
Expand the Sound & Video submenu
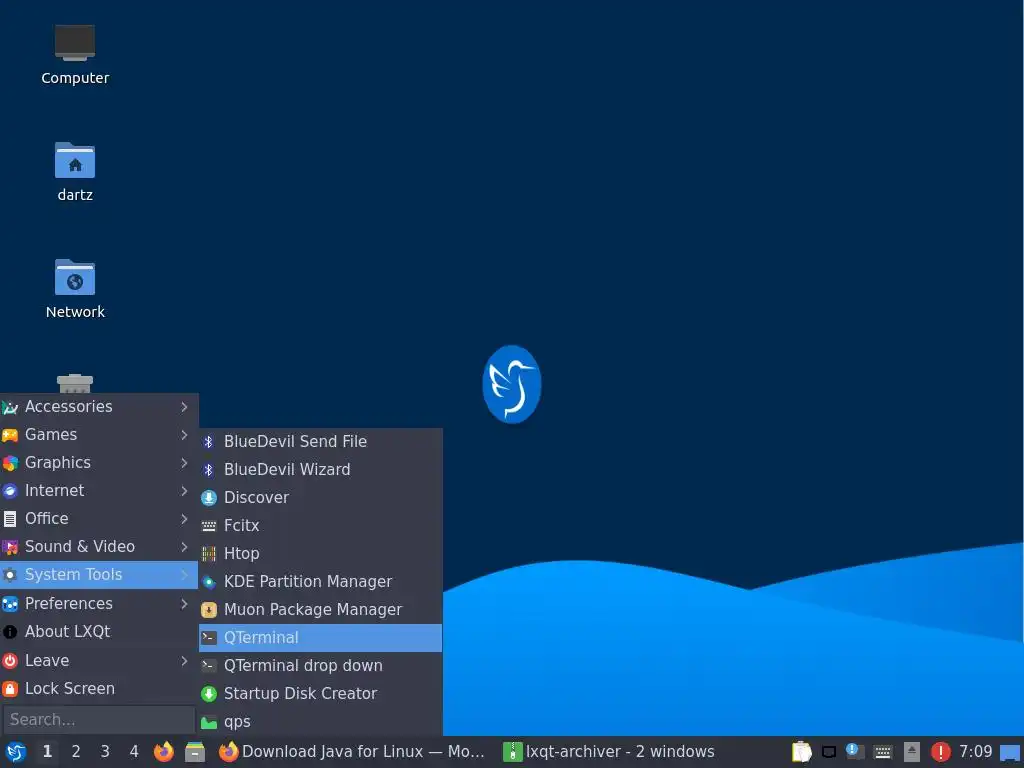pyautogui.click(x=99, y=547)
